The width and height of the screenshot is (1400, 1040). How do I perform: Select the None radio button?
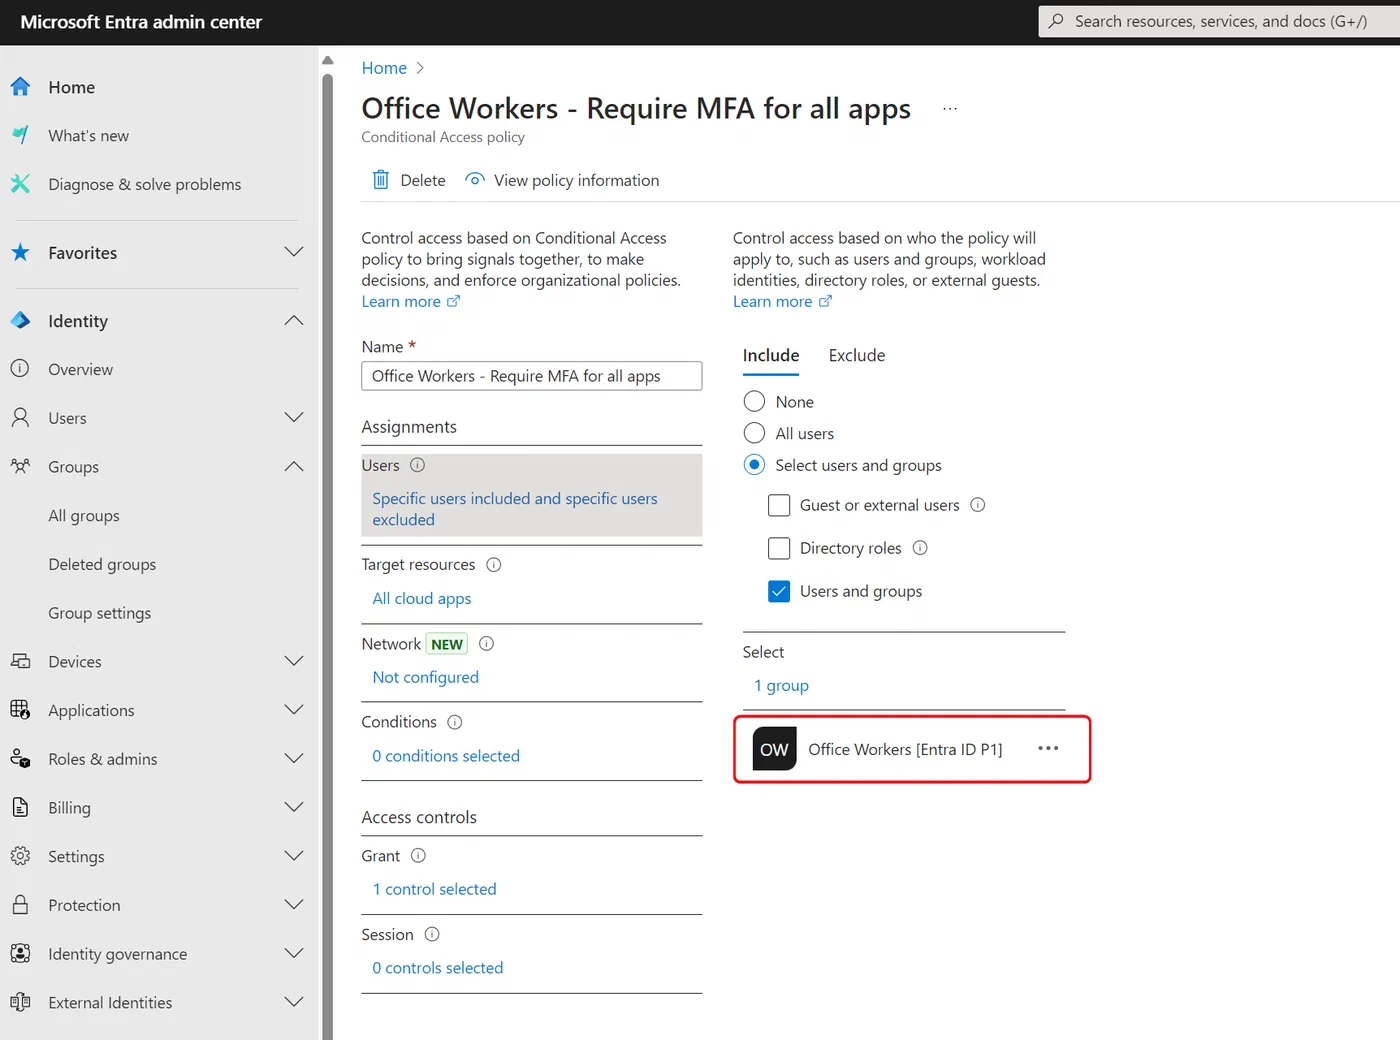755,402
